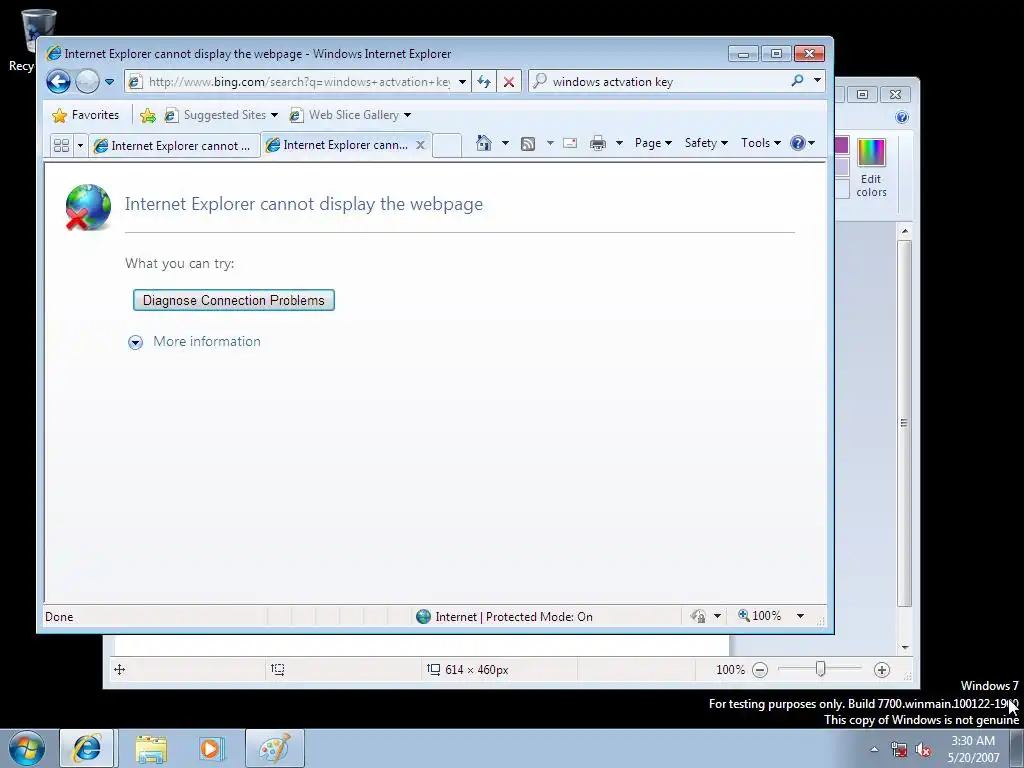Add to Favorites bar star icon
The height and width of the screenshot is (768, 1024).
pos(148,116)
